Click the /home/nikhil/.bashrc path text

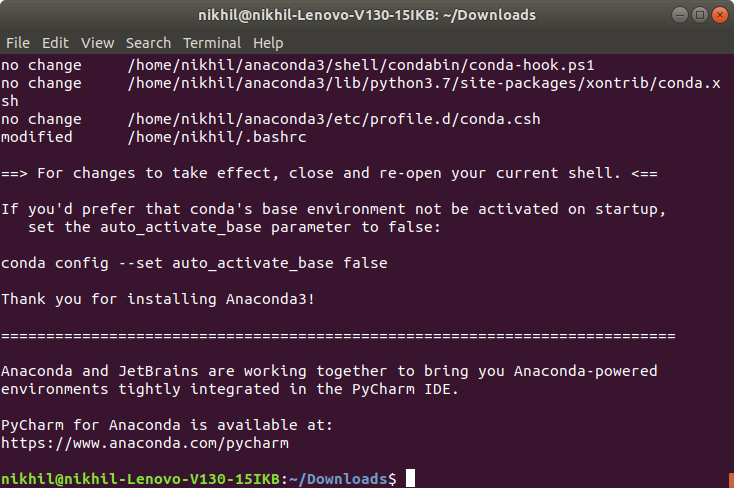point(217,137)
